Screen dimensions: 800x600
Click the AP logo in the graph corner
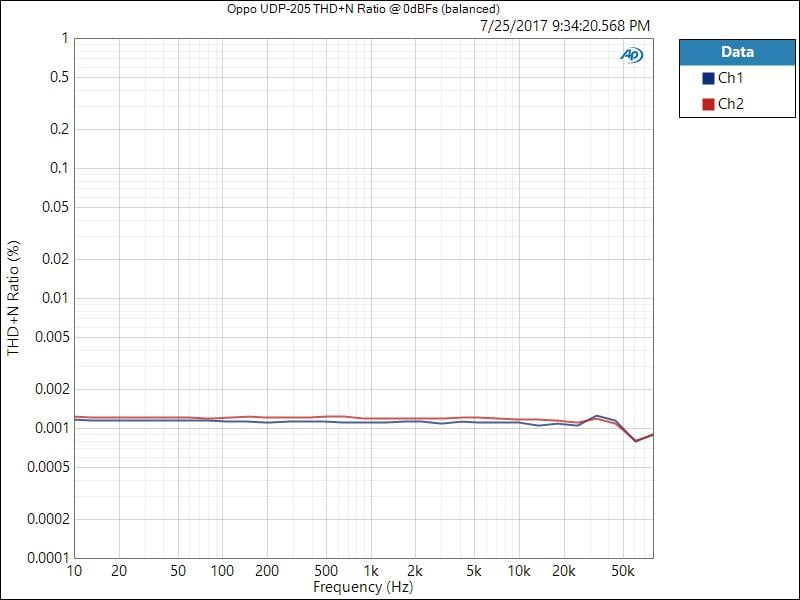(631, 55)
